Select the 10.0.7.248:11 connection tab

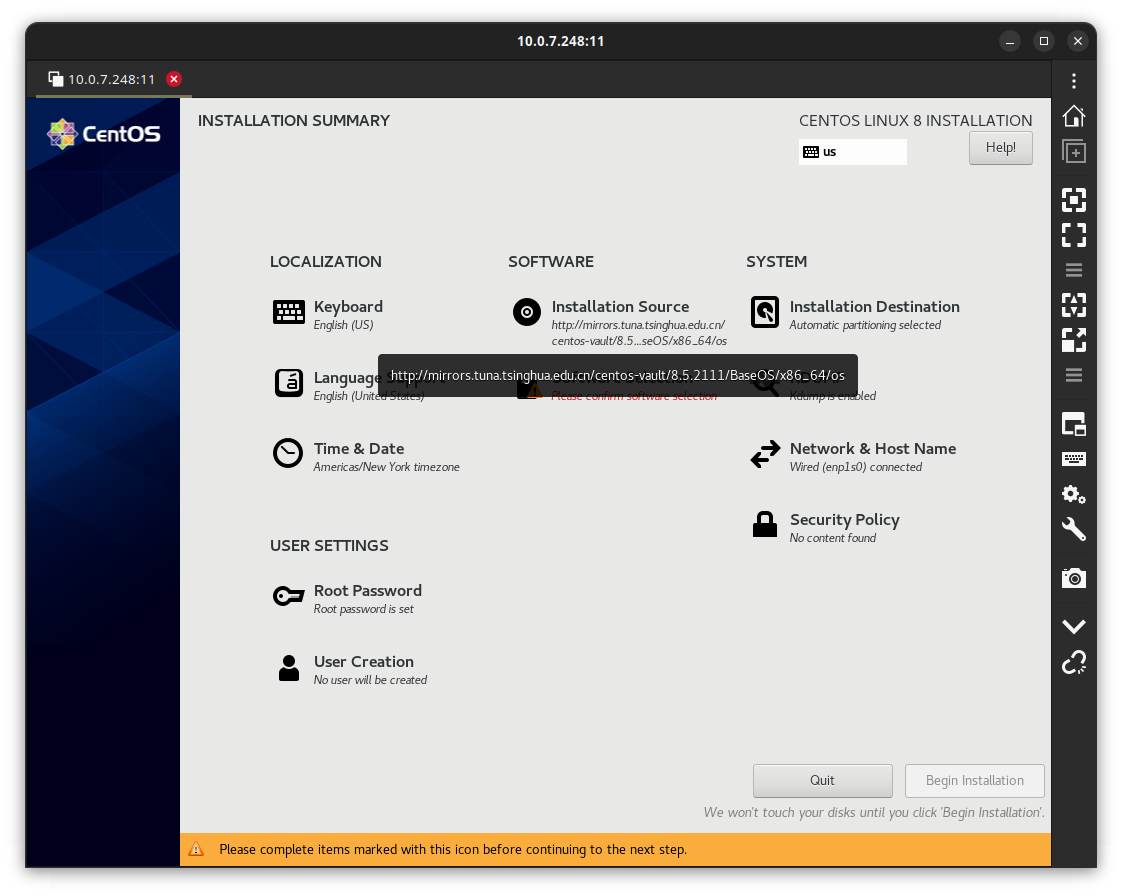(110, 79)
